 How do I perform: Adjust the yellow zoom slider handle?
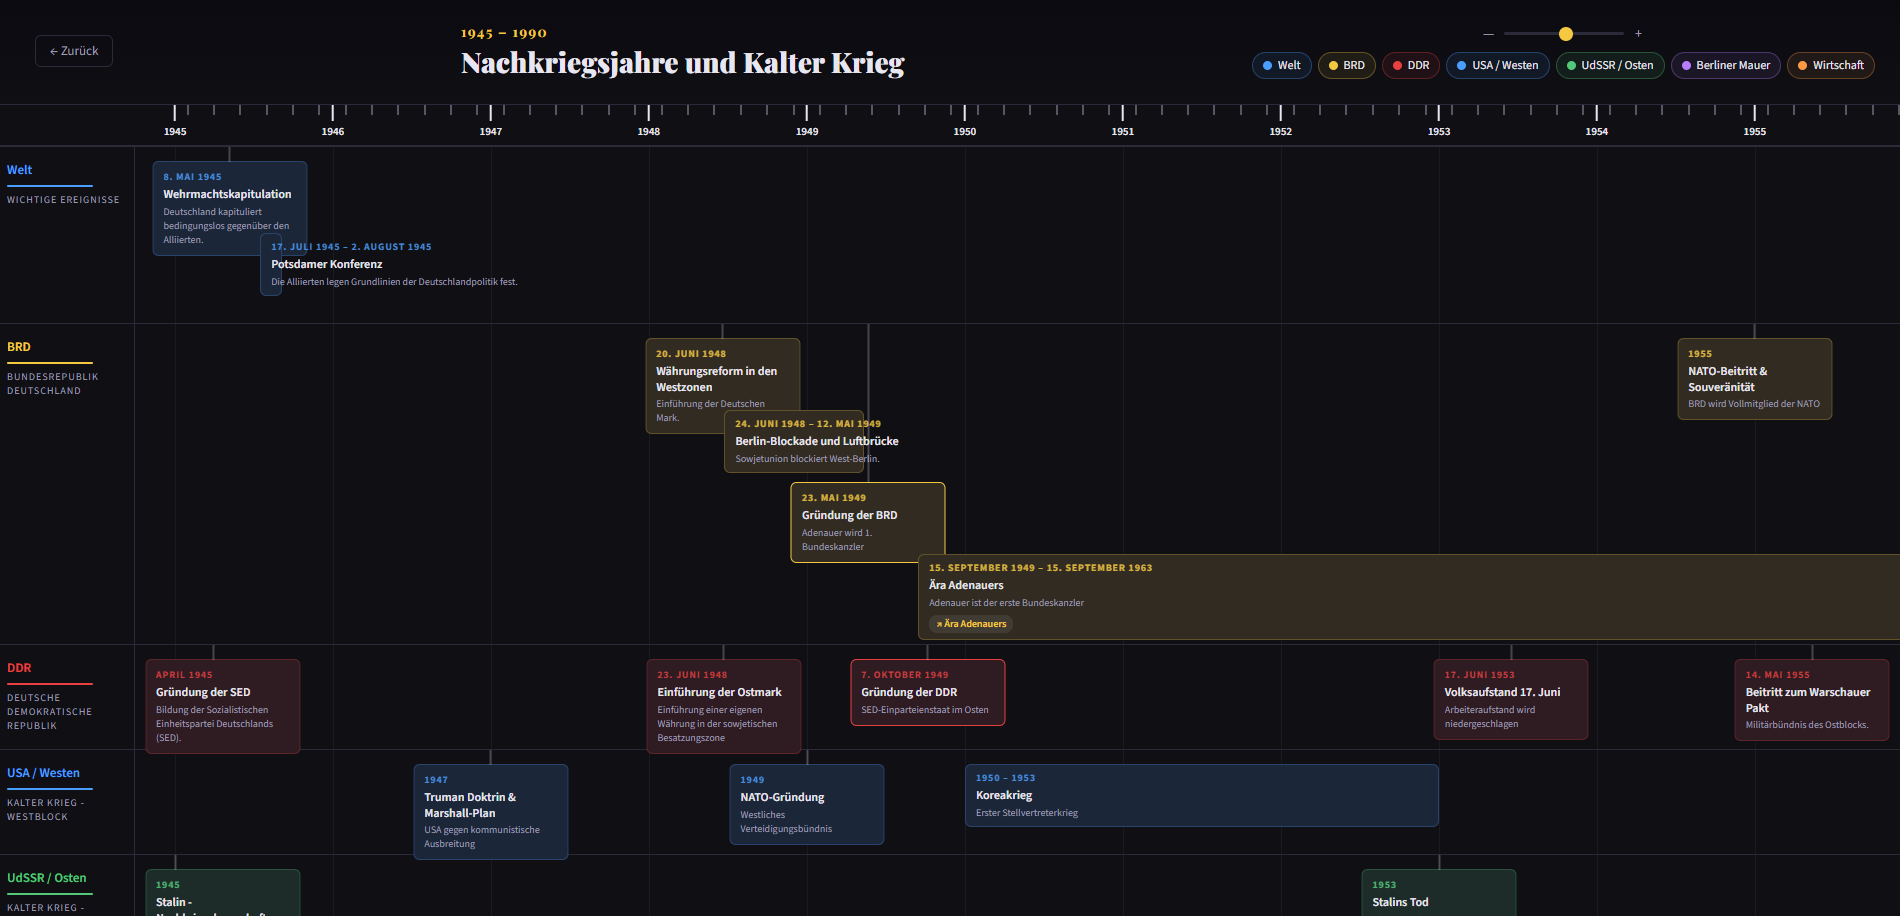(x=1566, y=34)
